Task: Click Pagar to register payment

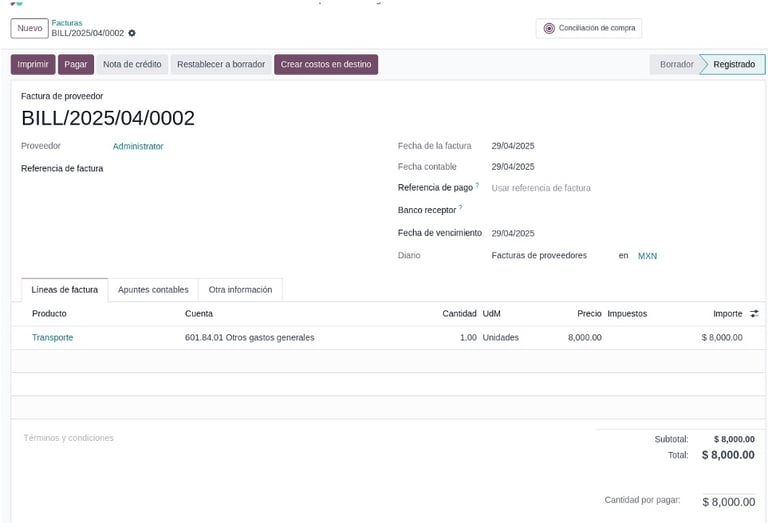Action: click(76, 65)
